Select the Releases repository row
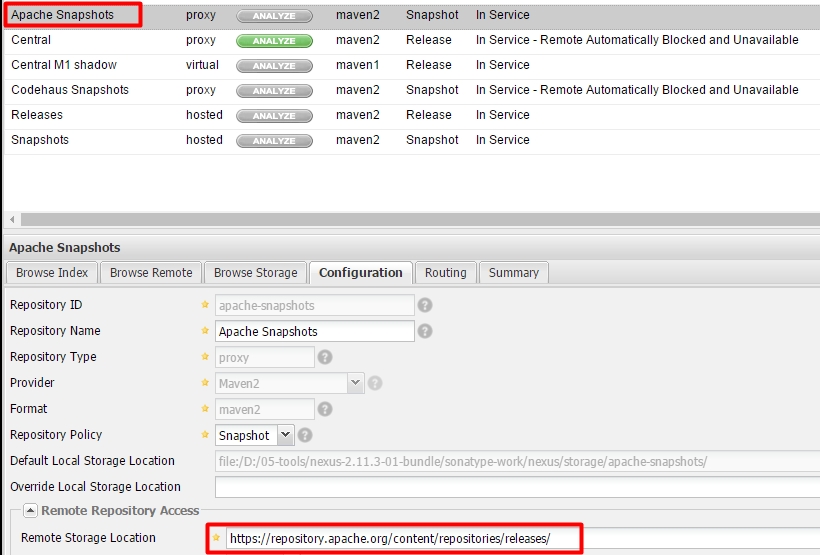 (412, 115)
